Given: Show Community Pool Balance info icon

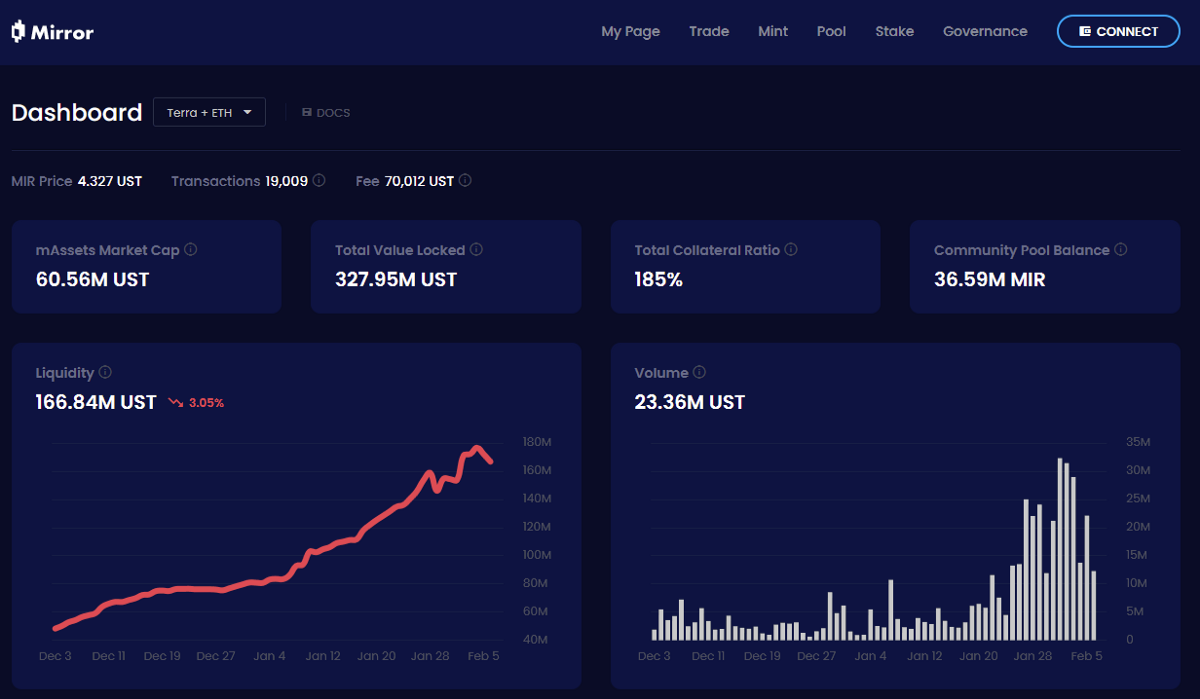Looking at the screenshot, I should coord(1121,249).
